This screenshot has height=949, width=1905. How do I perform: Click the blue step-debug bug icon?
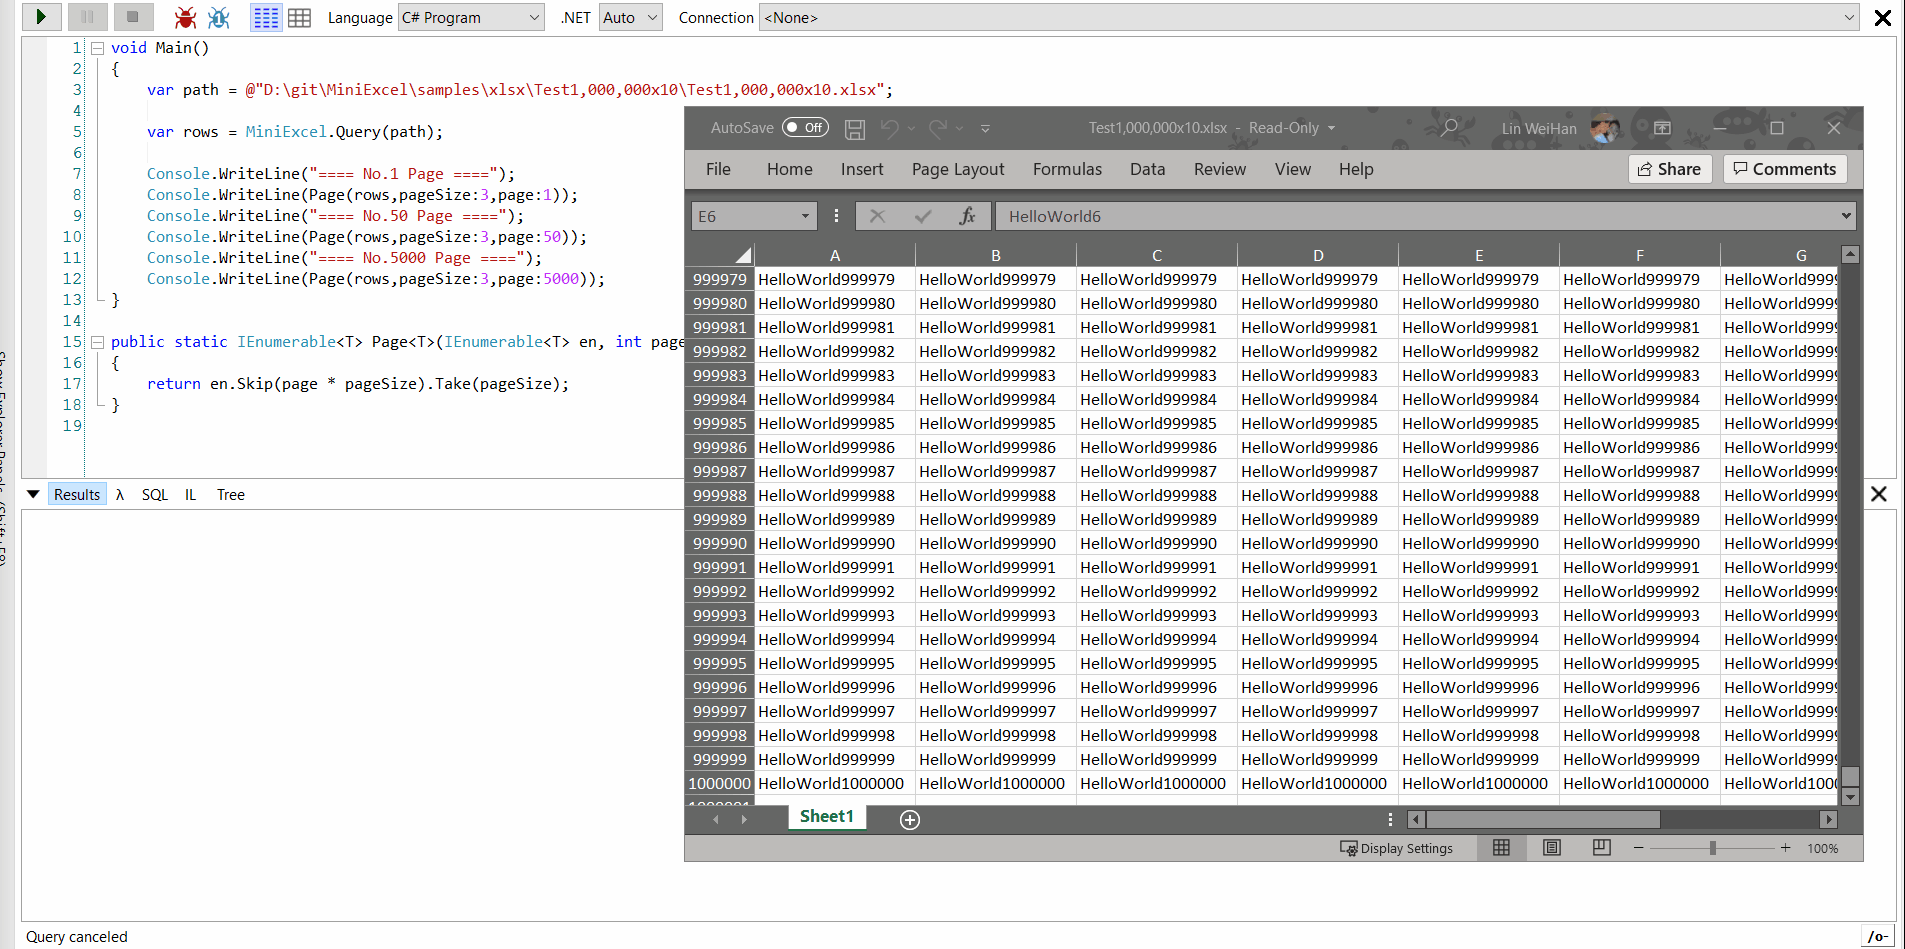point(219,17)
